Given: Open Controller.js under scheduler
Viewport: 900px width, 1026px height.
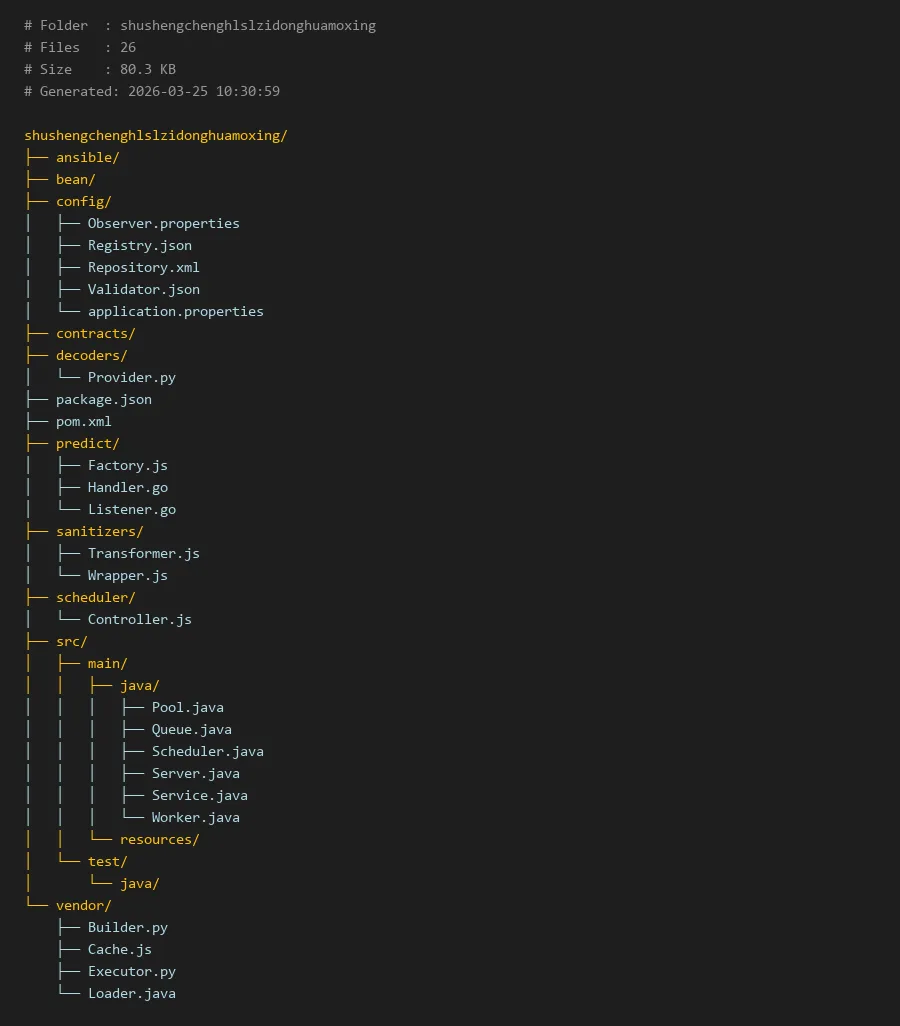Looking at the screenshot, I should click(x=139, y=619).
